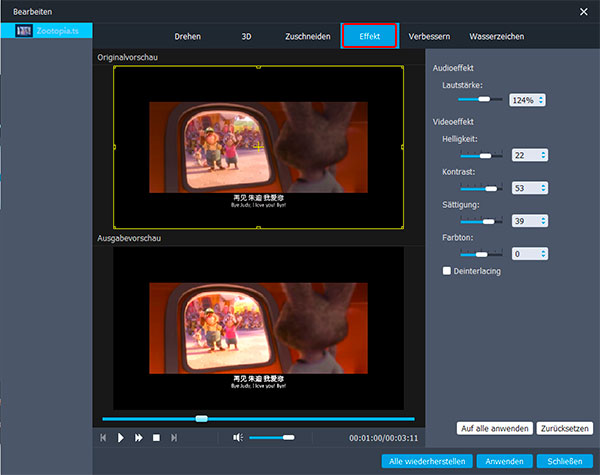The width and height of the screenshot is (600, 475).
Task: Adjust the Sättigung slider
Action: [x=481, y=221]
